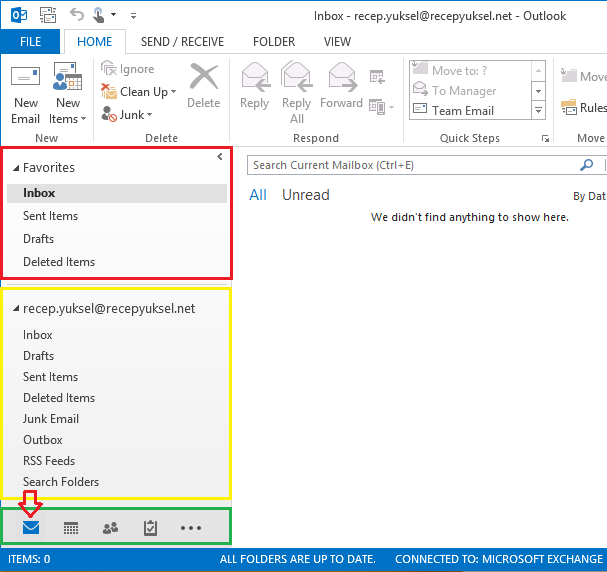Viewport: 607px width, 572px height.
Task: Click the Rules button in Move group
Action: pos(583,107)
